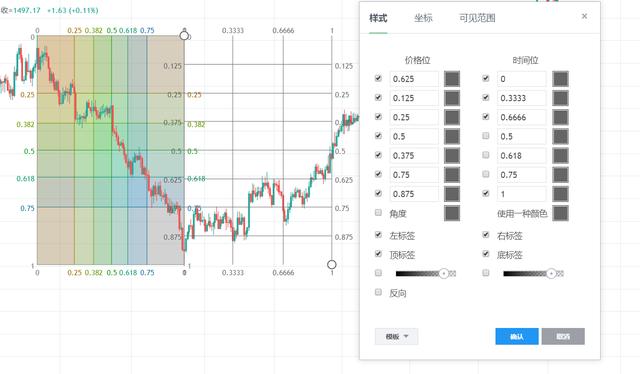This screenshot has width=640, height=374.
Task: Click the left opacity slider handle
Action: tap(444, 274)
